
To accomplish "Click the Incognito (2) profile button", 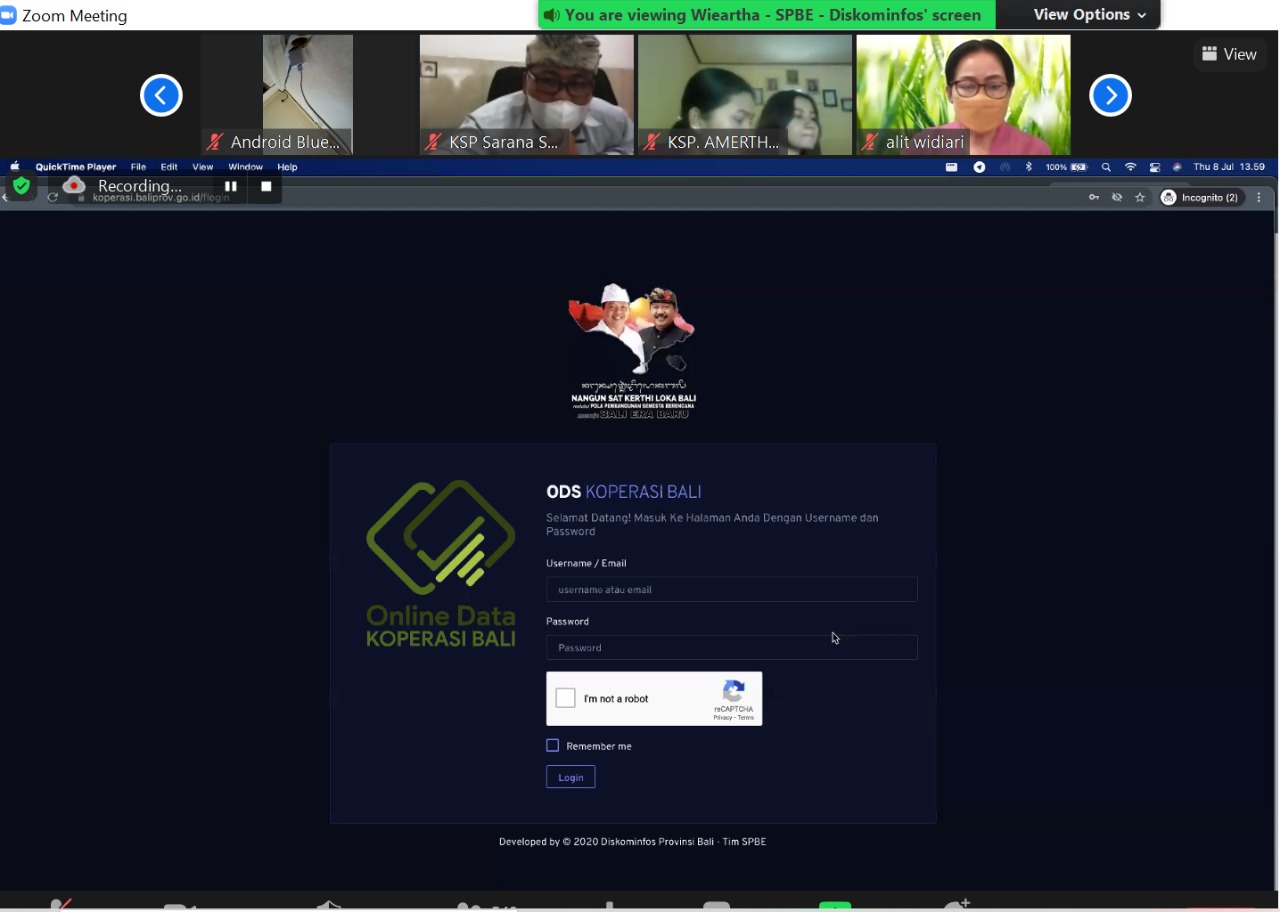I will (x=1200, y=198).
